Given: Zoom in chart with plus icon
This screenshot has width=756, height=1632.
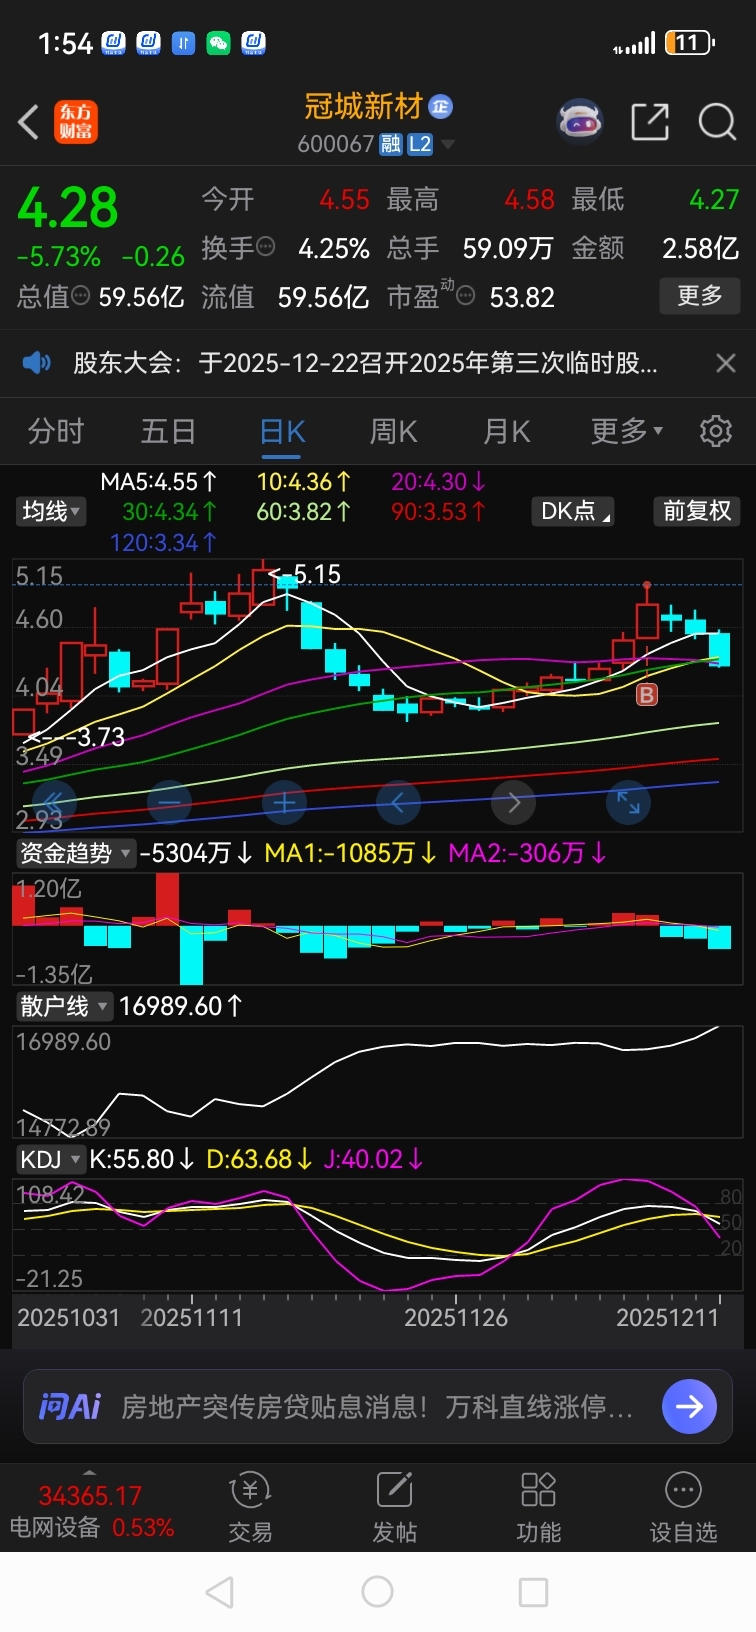Looking at the screenshot, I should [284, 802].
